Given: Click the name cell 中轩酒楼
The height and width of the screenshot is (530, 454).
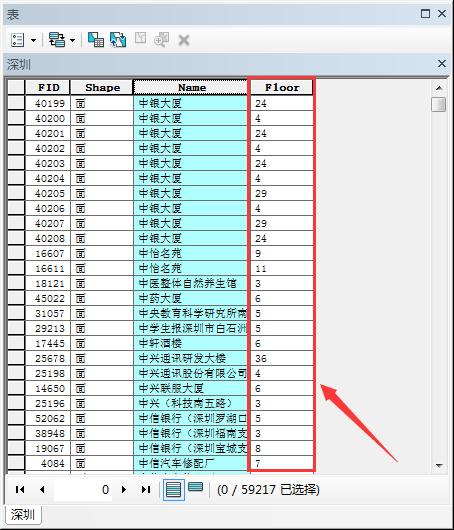Looking at the screenshot, I should click(x=190, y=343).
